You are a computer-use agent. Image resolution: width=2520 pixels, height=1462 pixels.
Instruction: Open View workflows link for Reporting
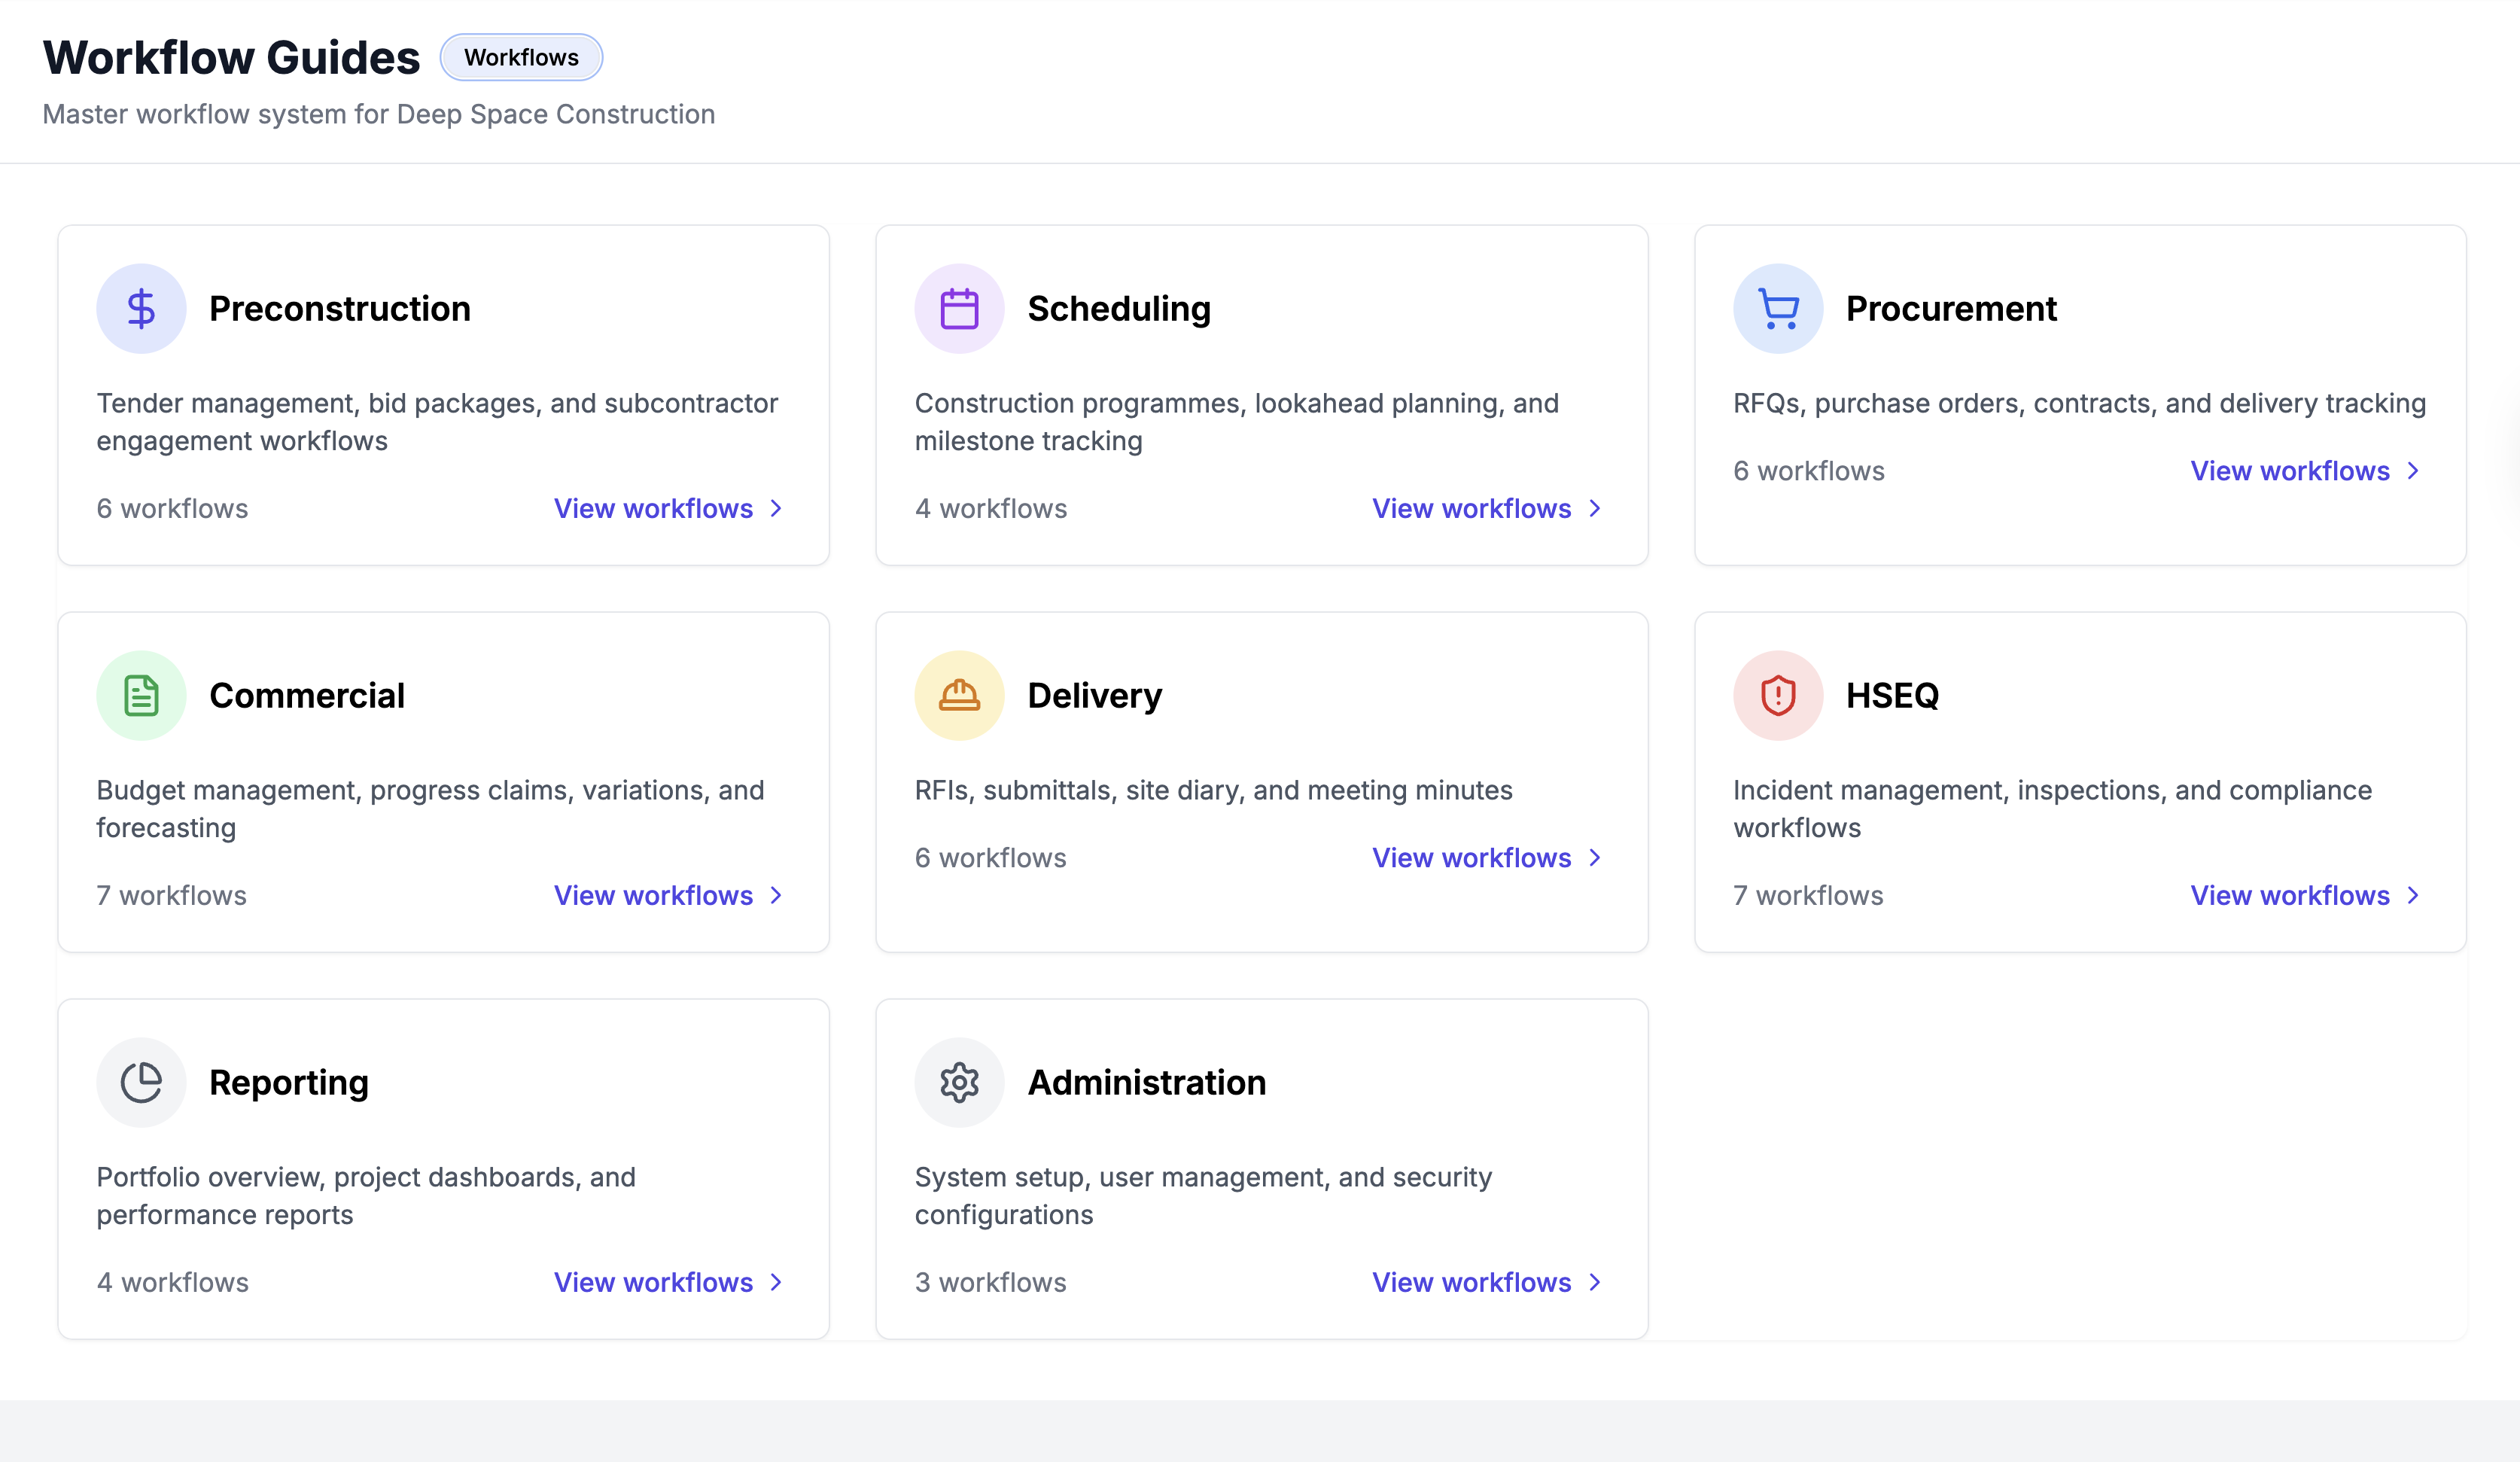click(x=669, y=1282)
